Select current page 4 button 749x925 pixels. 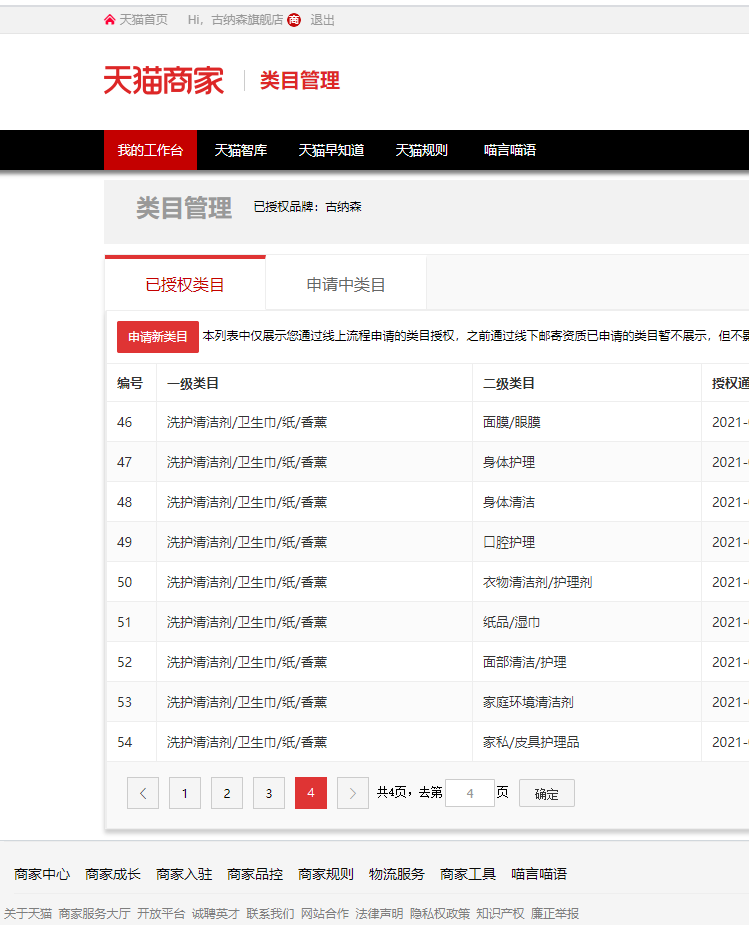pos(311,793)
